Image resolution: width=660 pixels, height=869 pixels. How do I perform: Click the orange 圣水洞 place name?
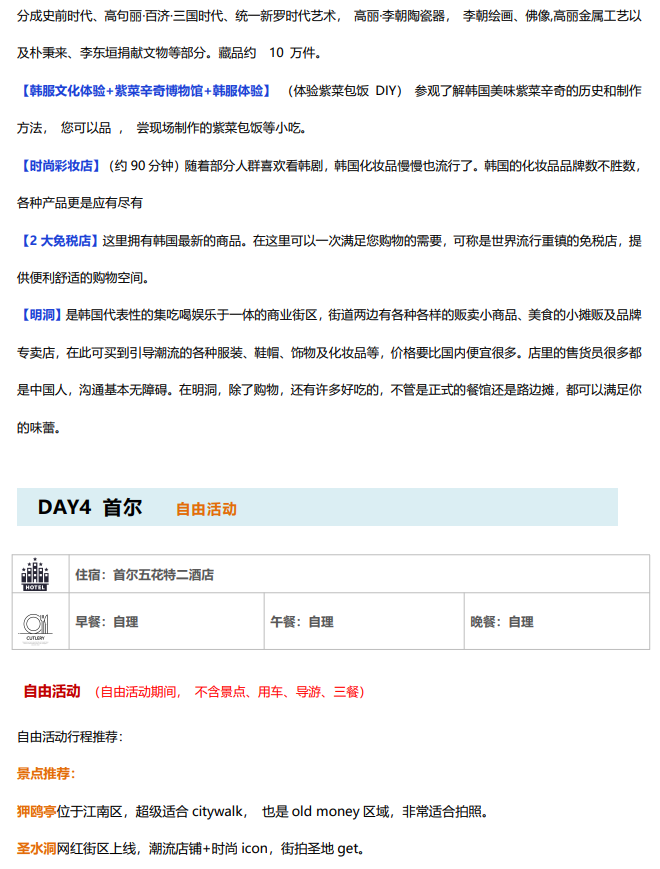tap(36, 849)
